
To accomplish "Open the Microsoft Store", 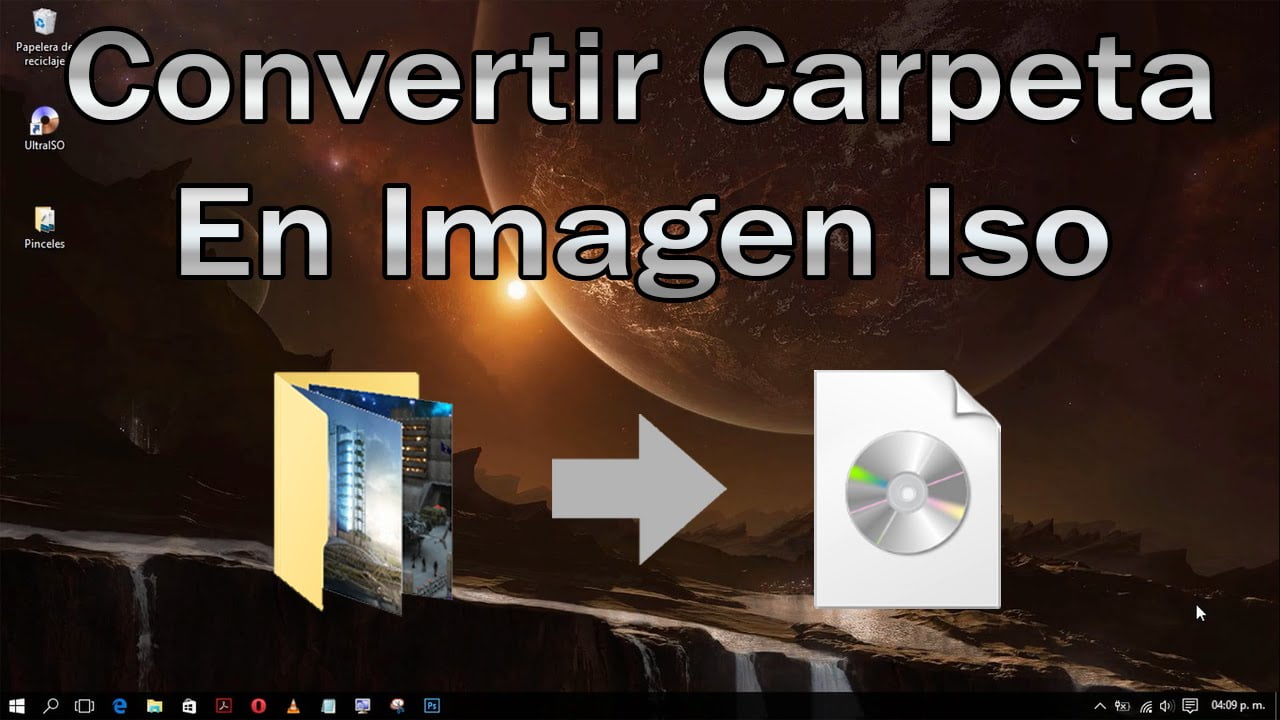I will point(188,705).
